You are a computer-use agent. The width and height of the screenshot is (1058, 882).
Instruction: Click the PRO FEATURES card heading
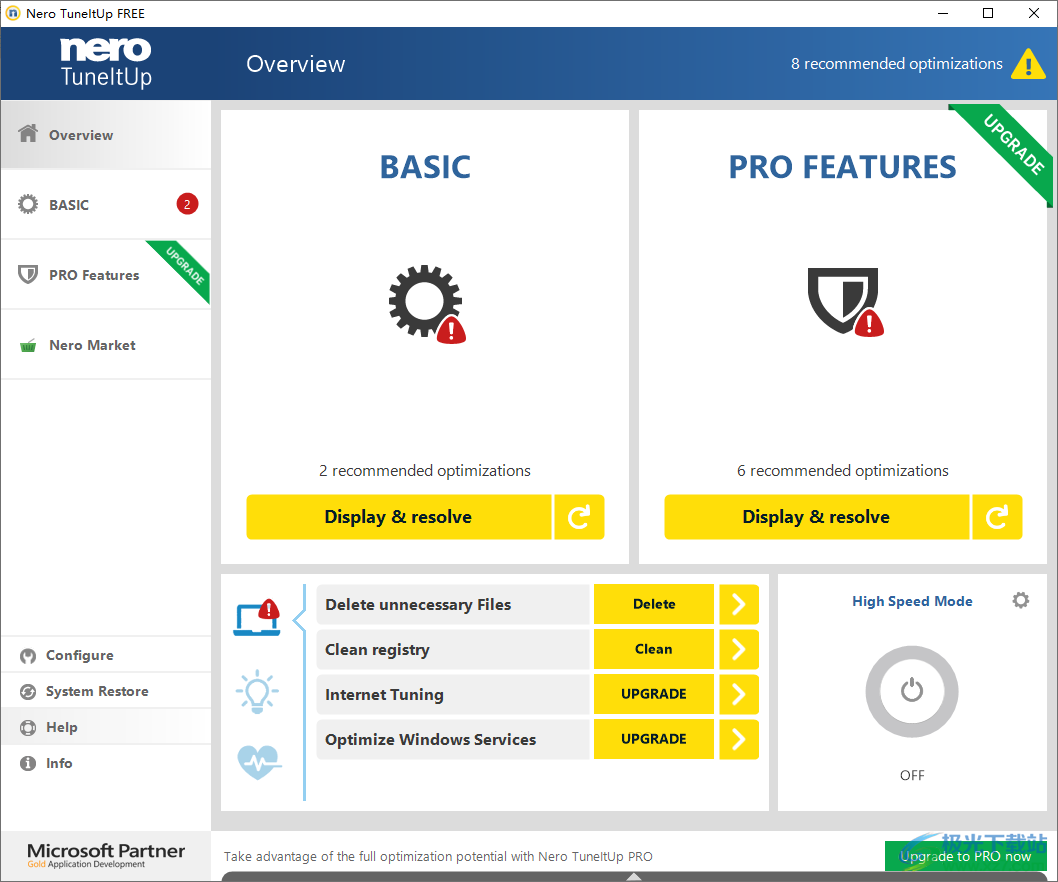[843, 167]
